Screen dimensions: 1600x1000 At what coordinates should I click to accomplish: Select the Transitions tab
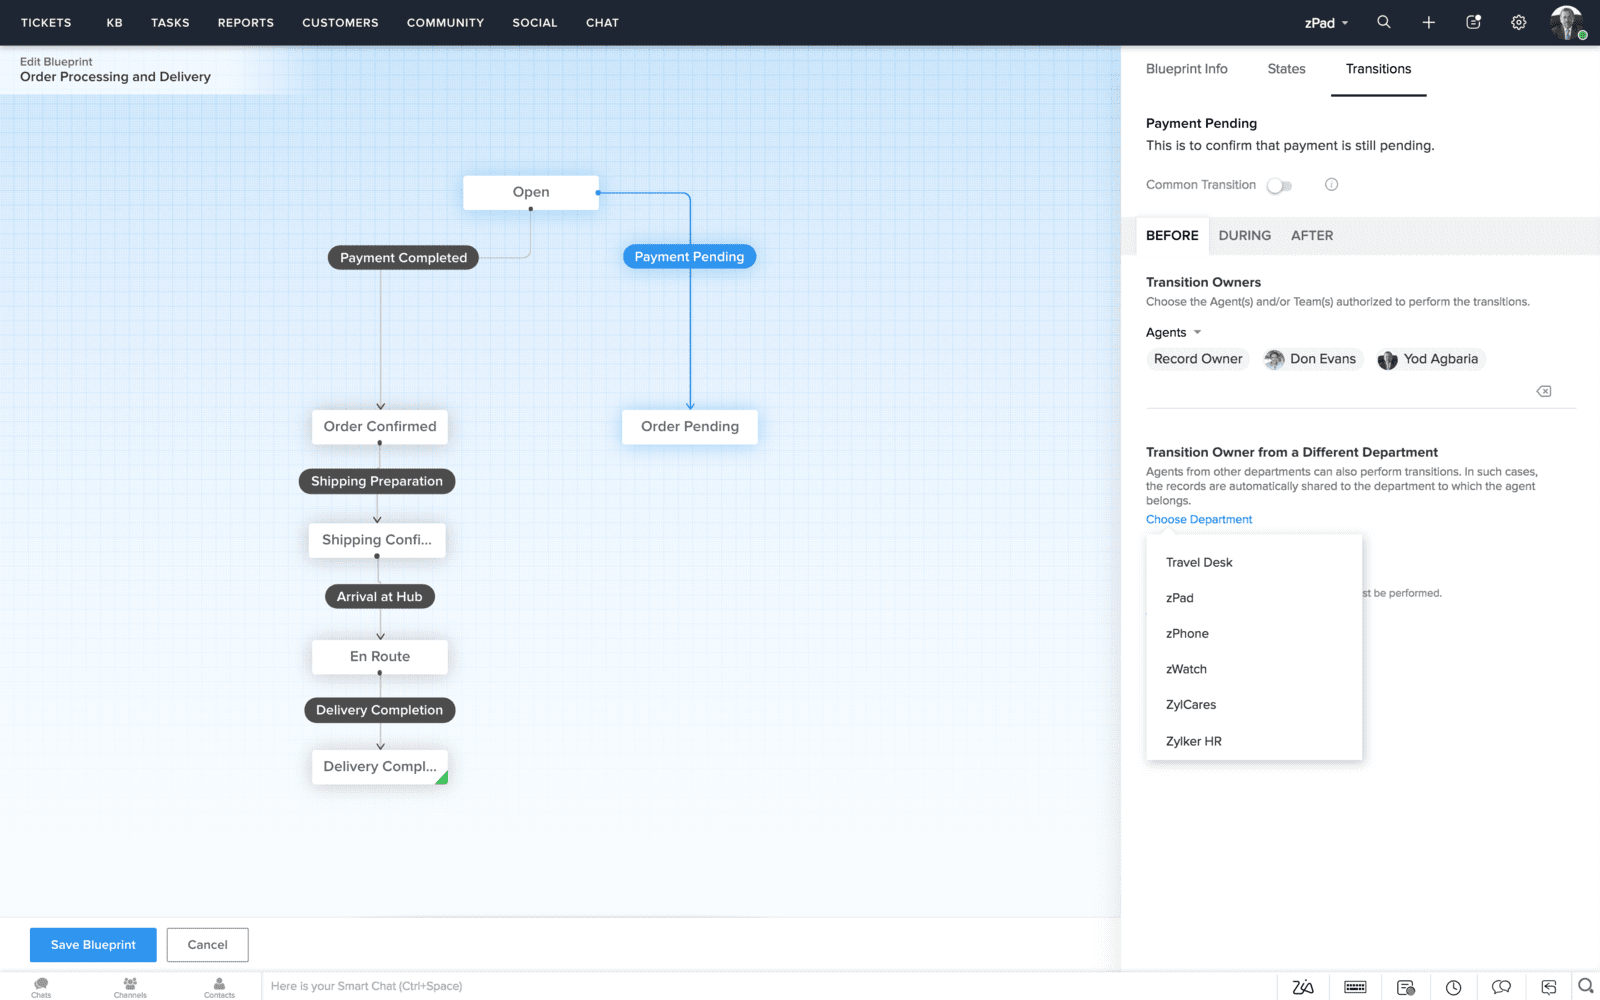point(1378,69)
